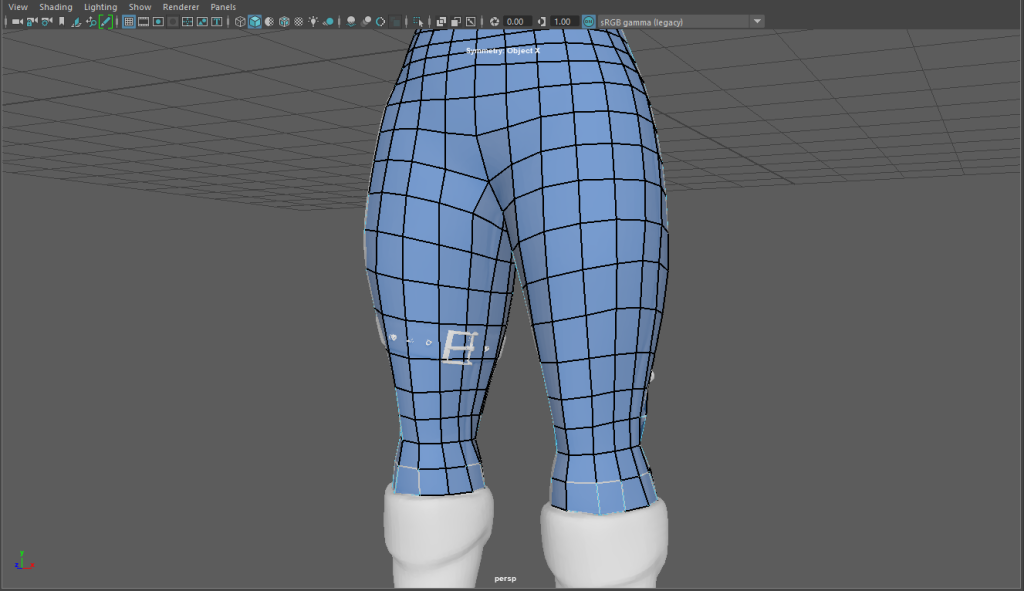Click the Exposure icon beside 0.00
The width and height of the screenshot is (1024, 591).
pyautogui.click(x=494, y=21)
